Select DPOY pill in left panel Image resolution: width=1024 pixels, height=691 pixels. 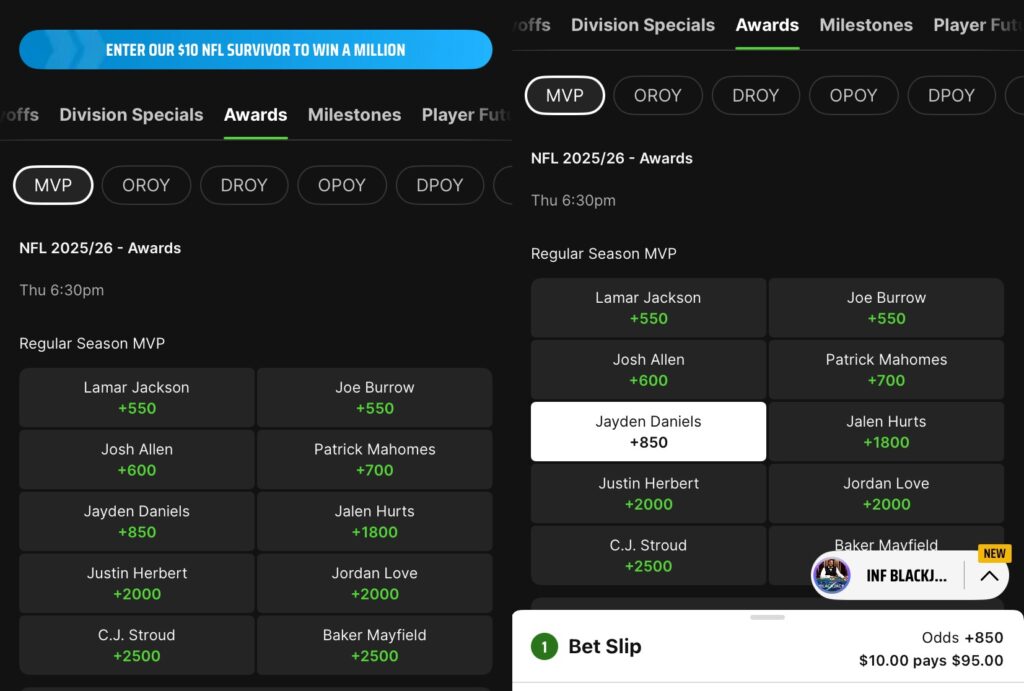click(x=440, y=185)
